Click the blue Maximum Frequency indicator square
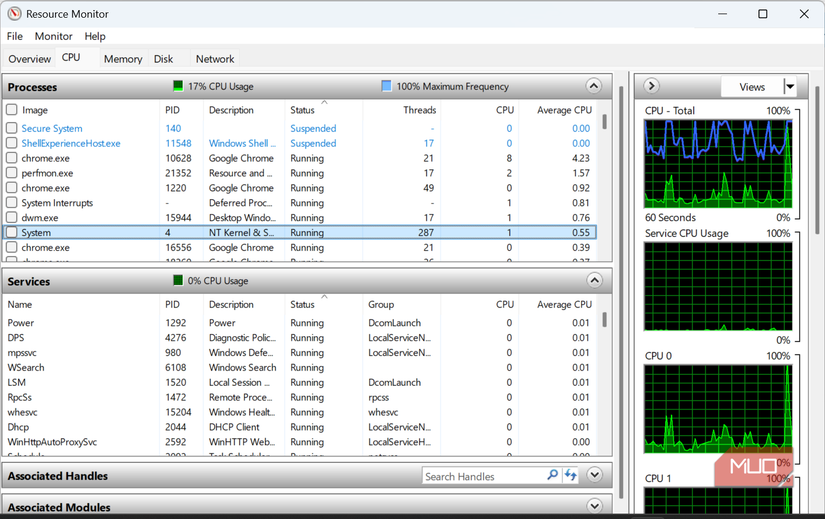825x519 pixels. (x=386, y=86)
